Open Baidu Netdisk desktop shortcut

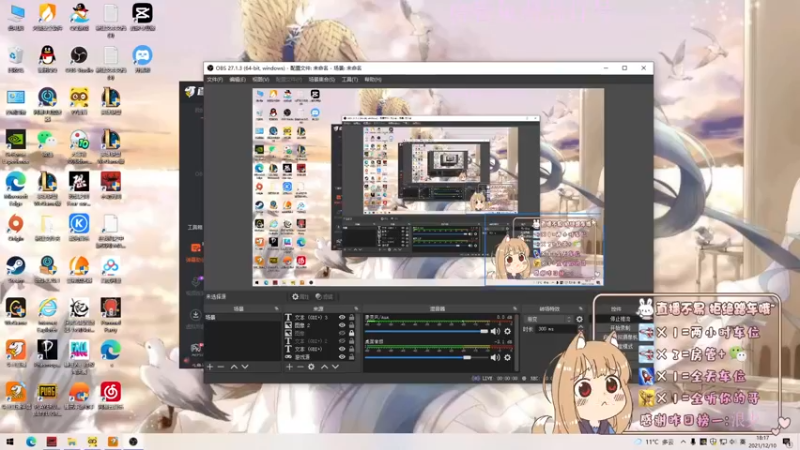111,269
